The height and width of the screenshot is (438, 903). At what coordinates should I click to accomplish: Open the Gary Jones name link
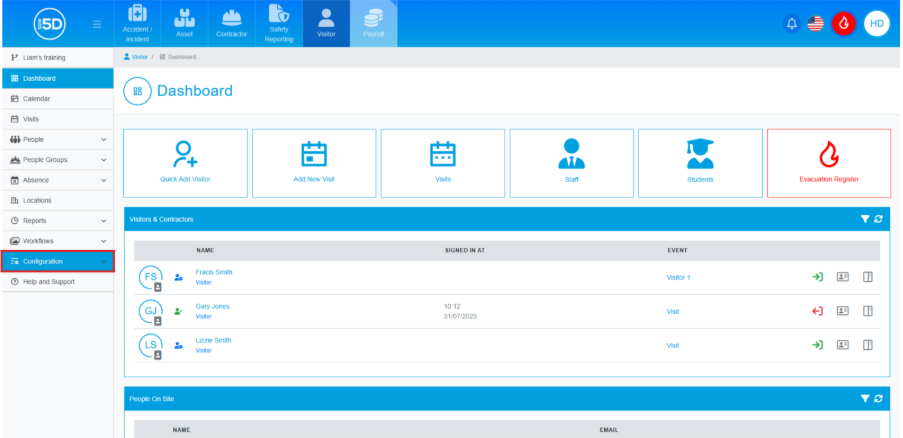pyautogui.click(x=213, y=306)
